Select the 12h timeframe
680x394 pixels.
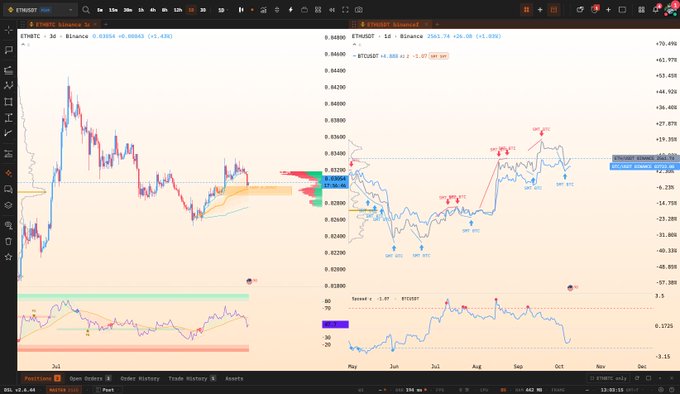click(178, 10)
